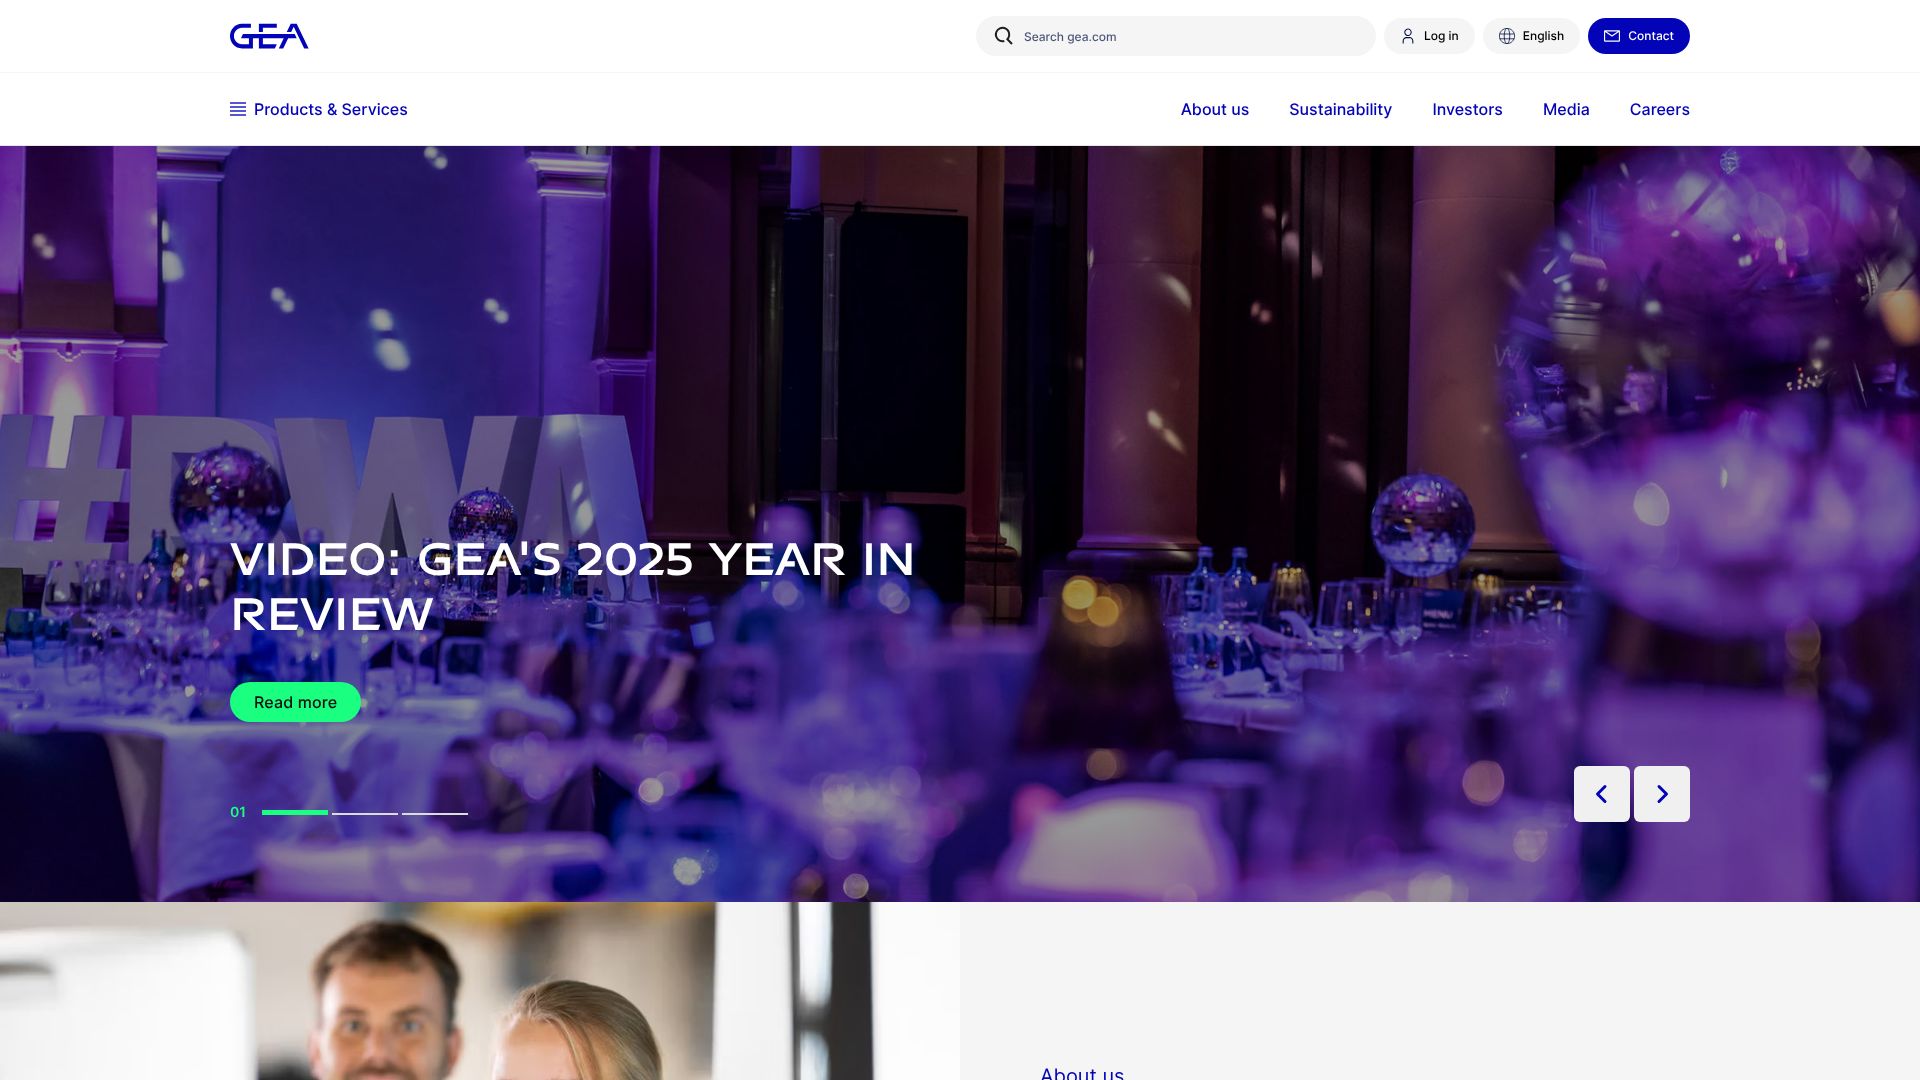
Task: Click the user icon beside Log in
Action: [x=1408, y=36]
